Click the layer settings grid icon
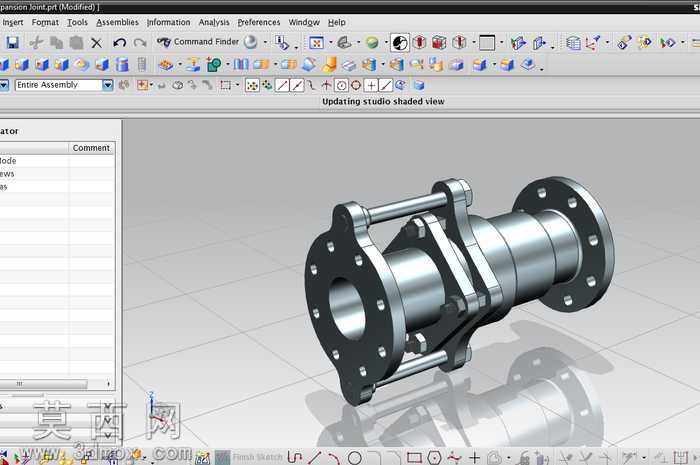This screenshot has width=700, height=465. click(x=573, y=43)
